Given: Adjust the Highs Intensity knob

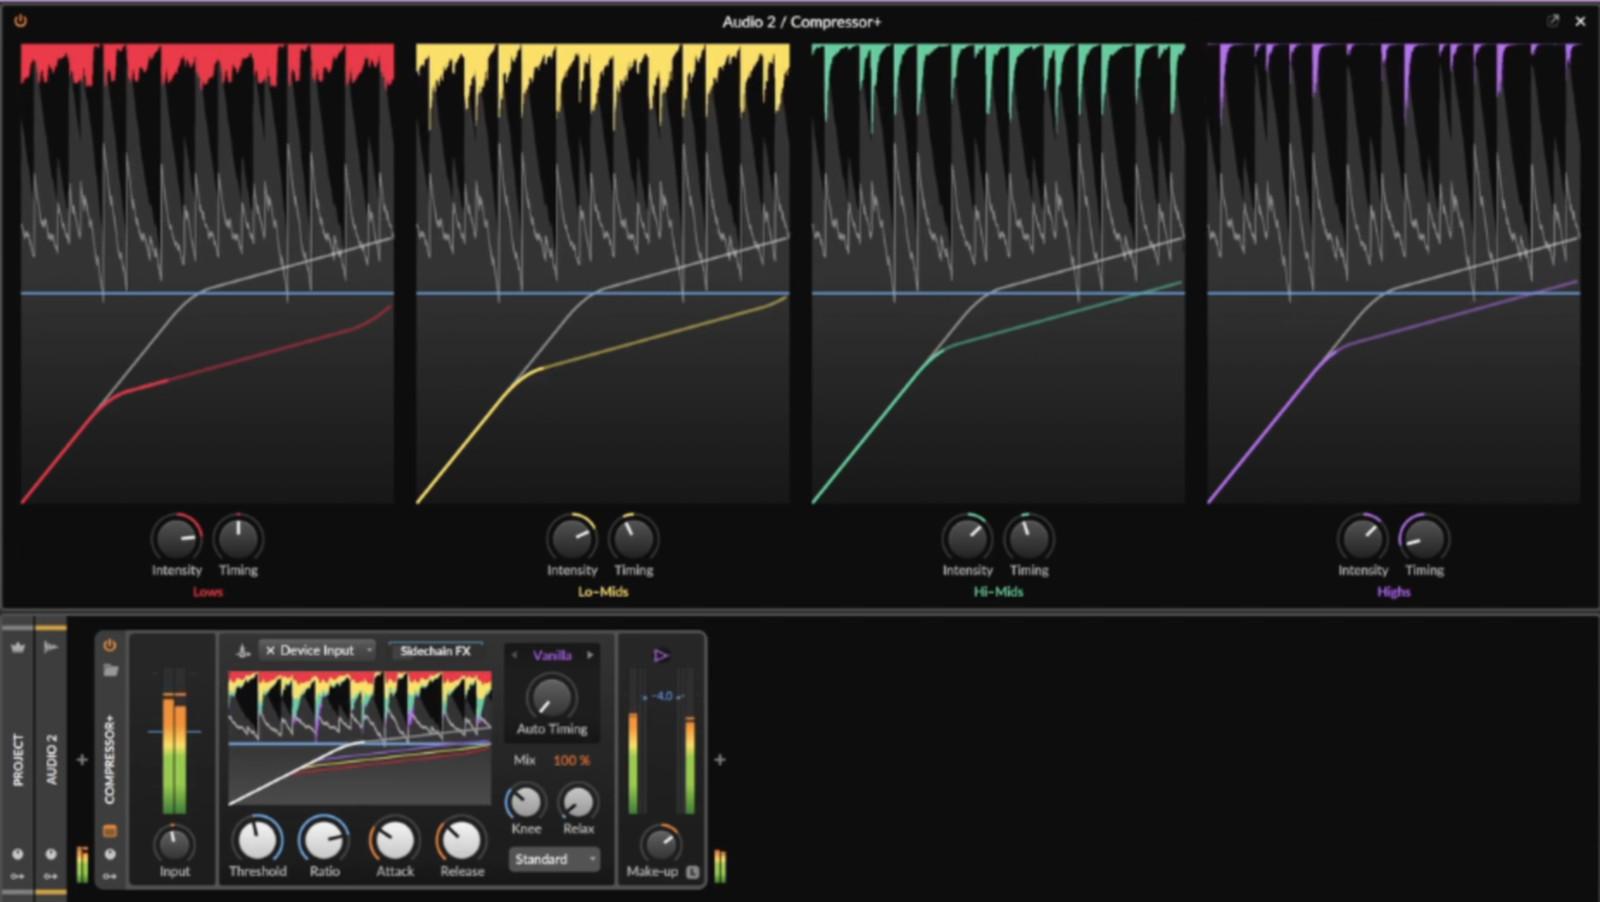Looking at the screenshot, I should [x=1363, y=538].
